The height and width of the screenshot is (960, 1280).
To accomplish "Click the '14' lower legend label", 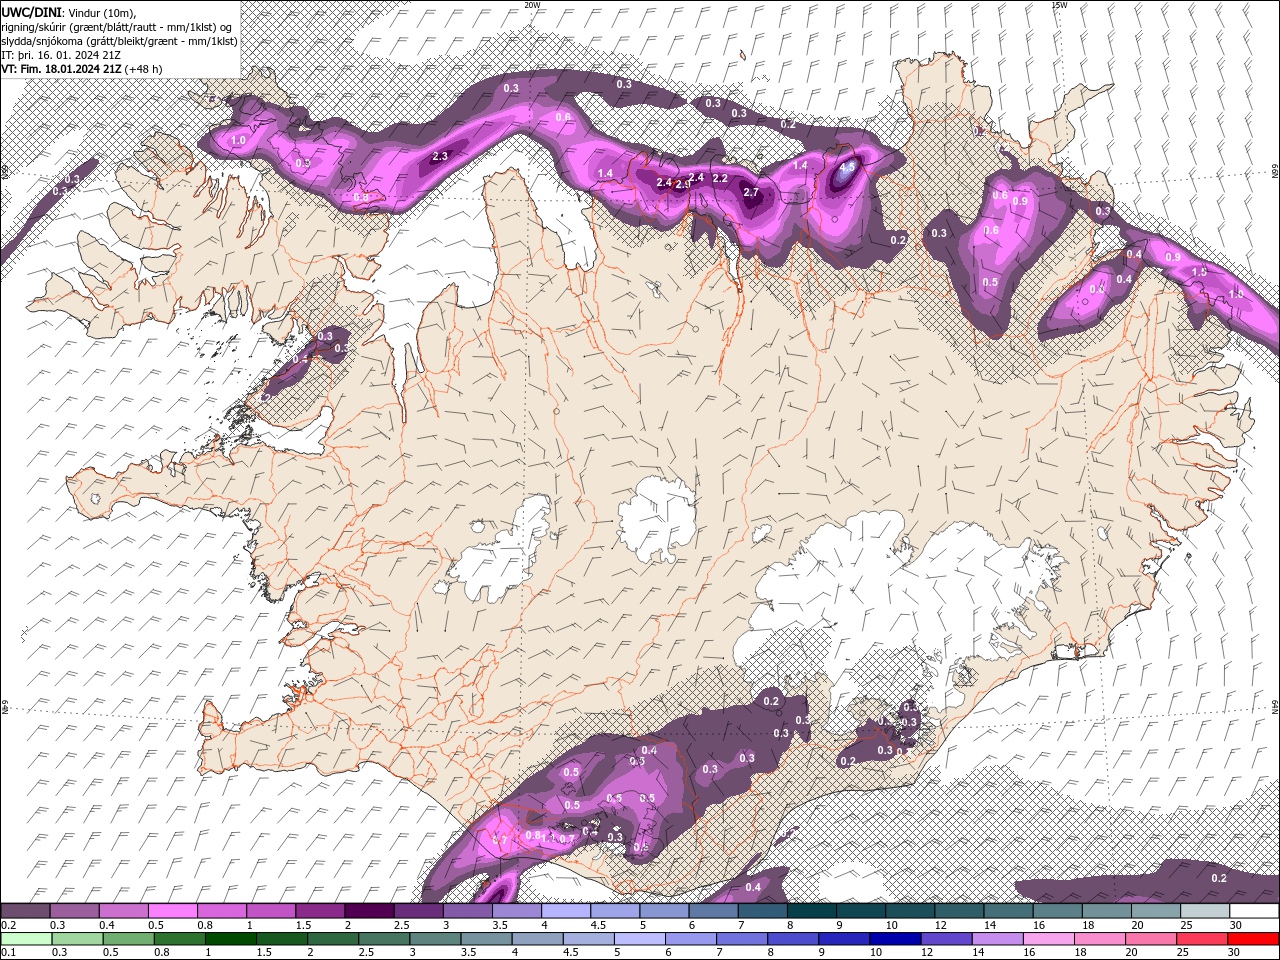I will (977, 953).
